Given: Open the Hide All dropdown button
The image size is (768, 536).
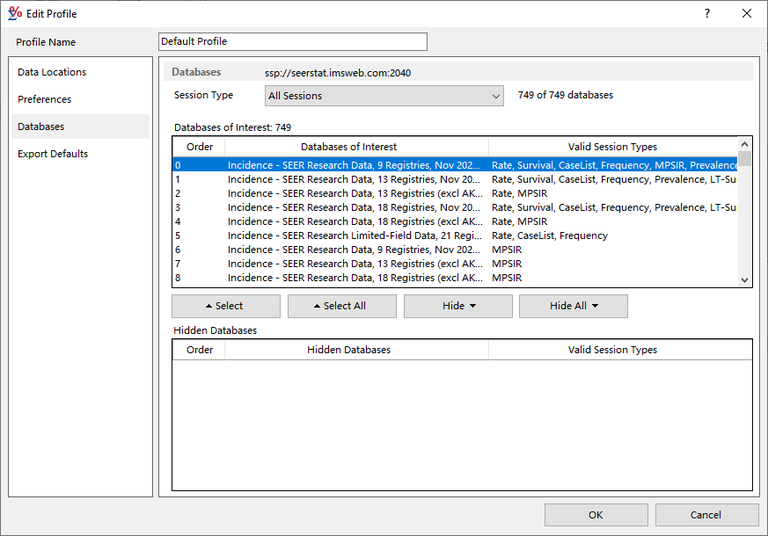Looking at the screenshot, I should tap(573, 306).
